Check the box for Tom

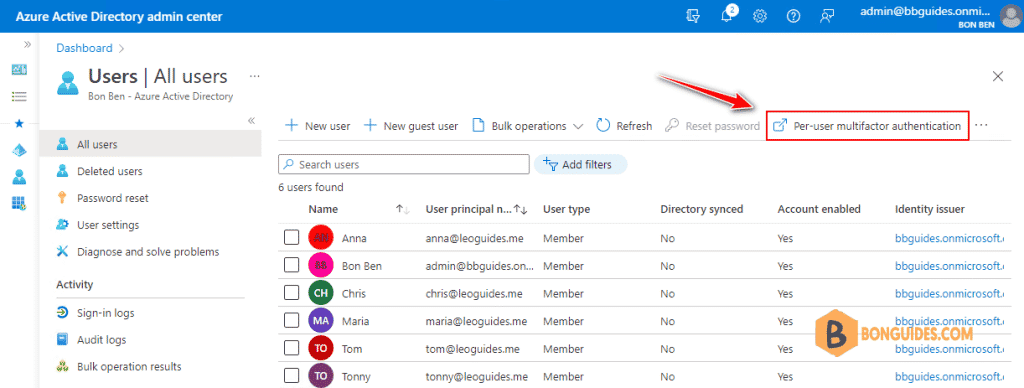(291, 348)
